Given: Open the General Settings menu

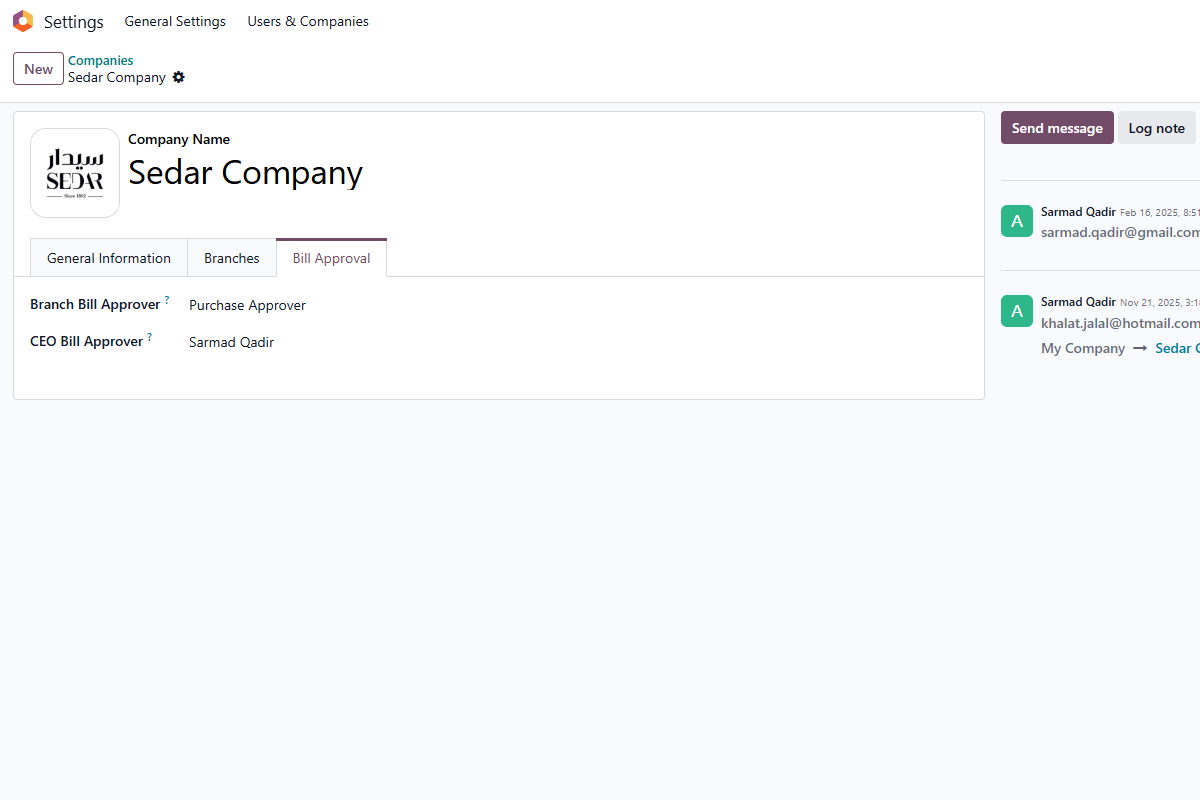Looking at the screenshot, I should [x=175, y=21].
